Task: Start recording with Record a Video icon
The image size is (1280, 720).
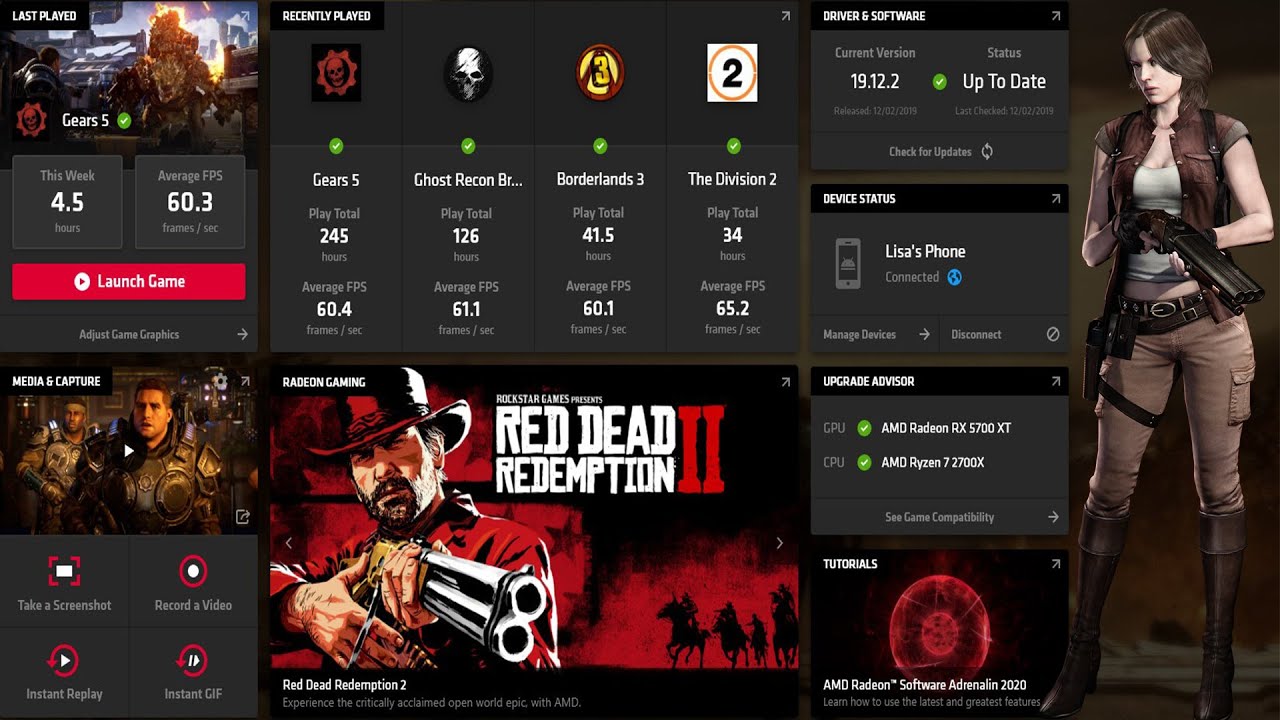Action: coord(193,571)
